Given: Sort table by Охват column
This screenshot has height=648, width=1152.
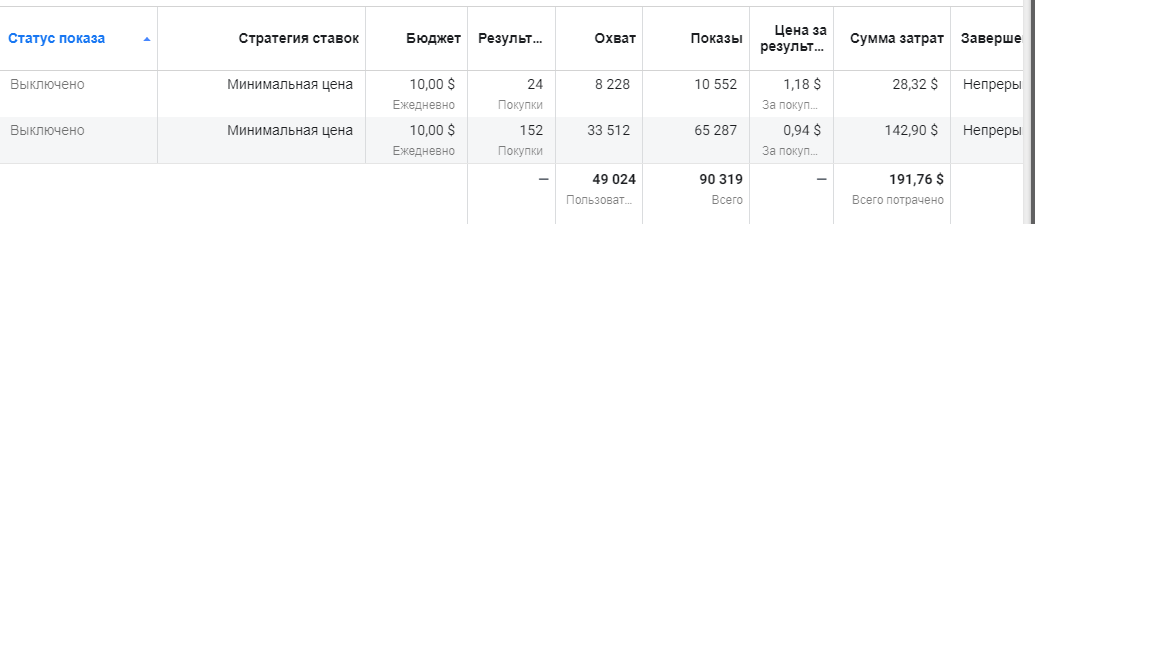Looking at the screenshot, I should [615, 38].
